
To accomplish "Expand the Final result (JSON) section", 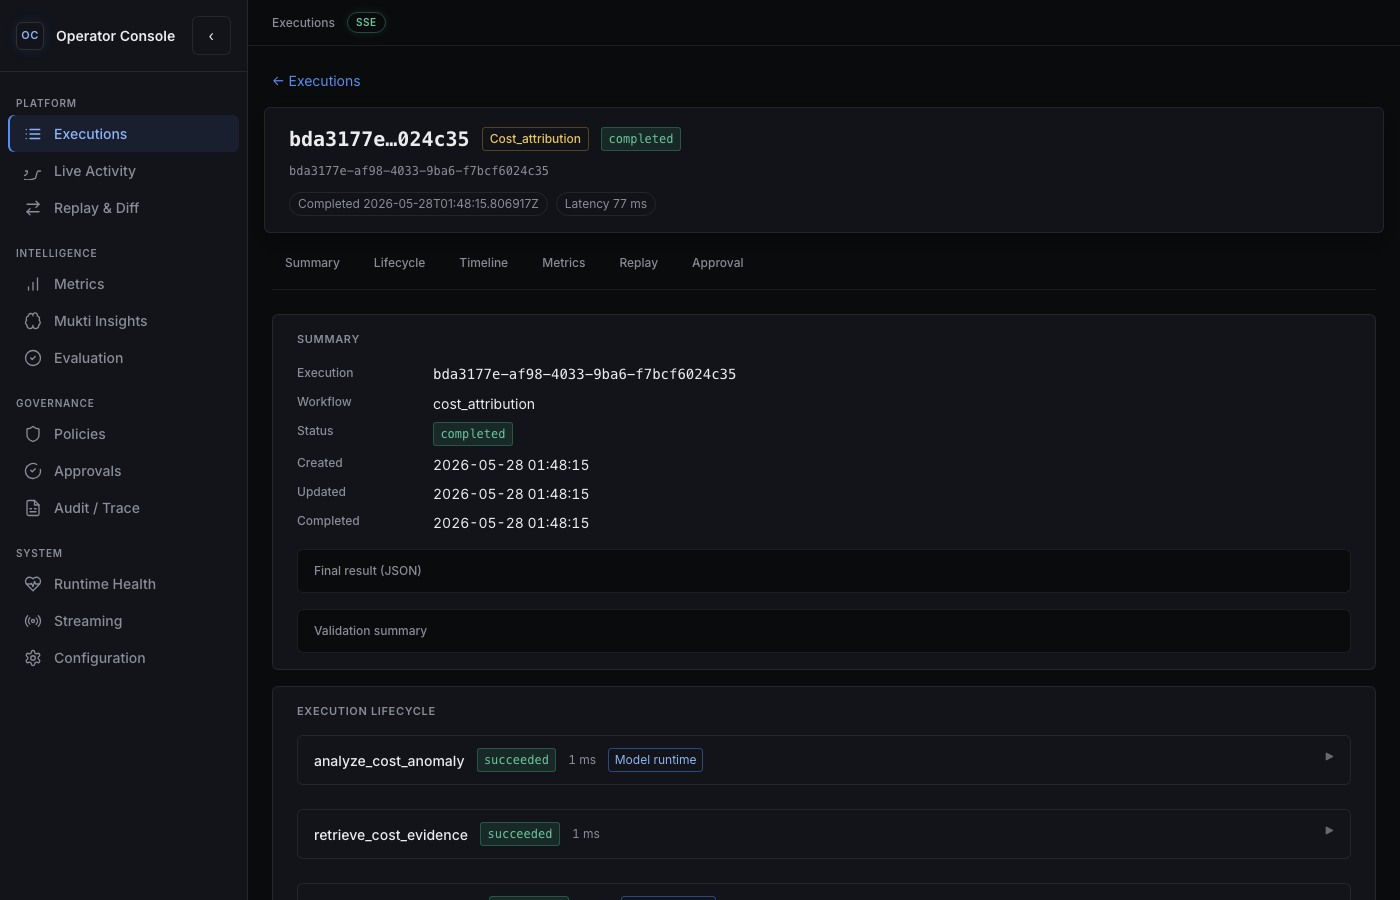I will click(x=824, y=571).
